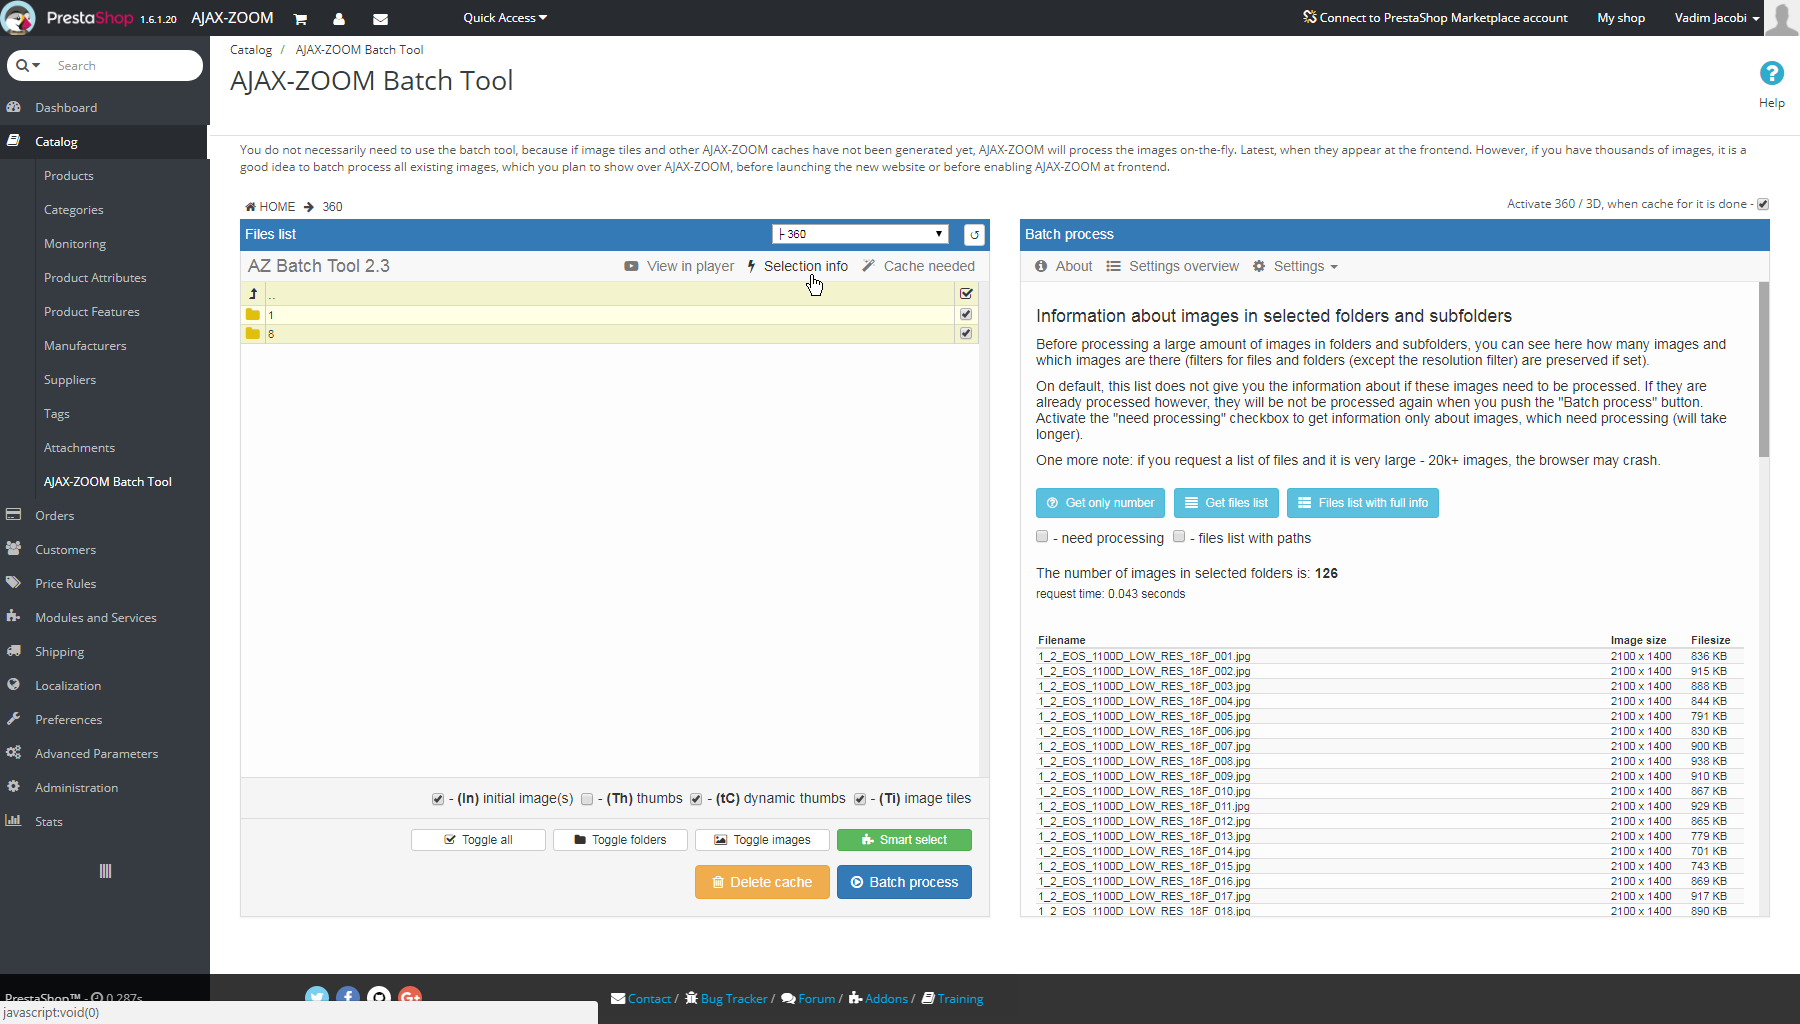Go up one folder level arrow

click(253, 294)
